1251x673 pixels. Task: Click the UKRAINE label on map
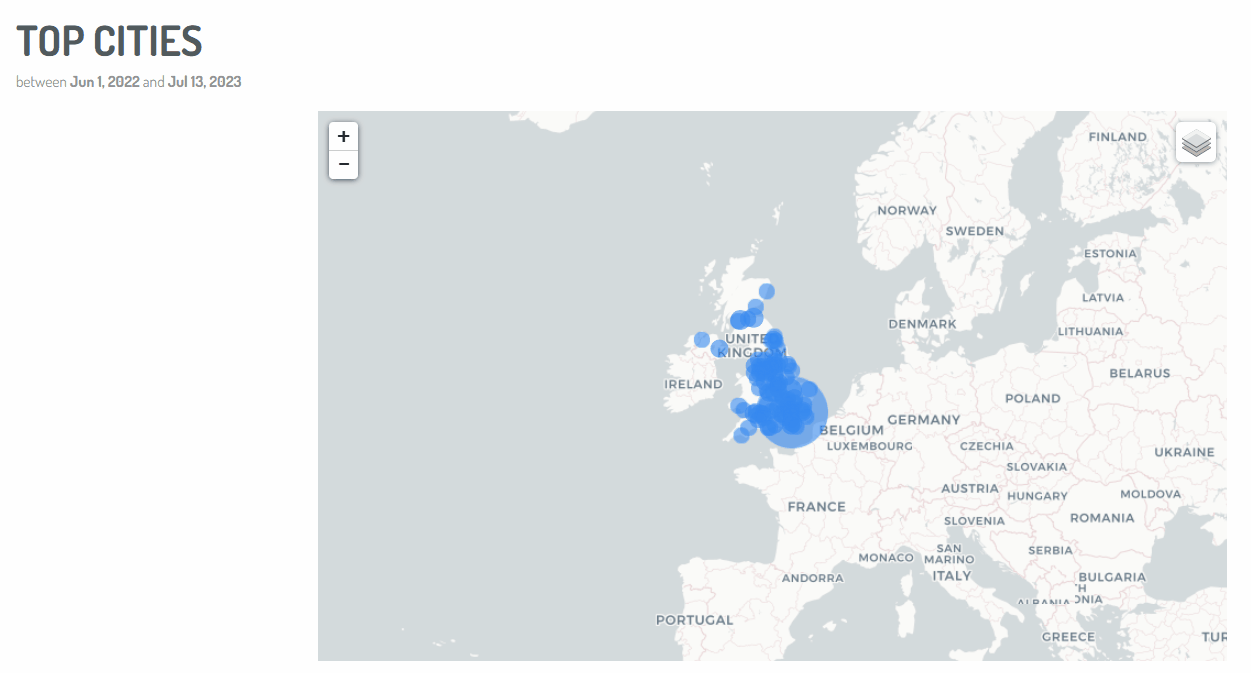coord(1184,452)
